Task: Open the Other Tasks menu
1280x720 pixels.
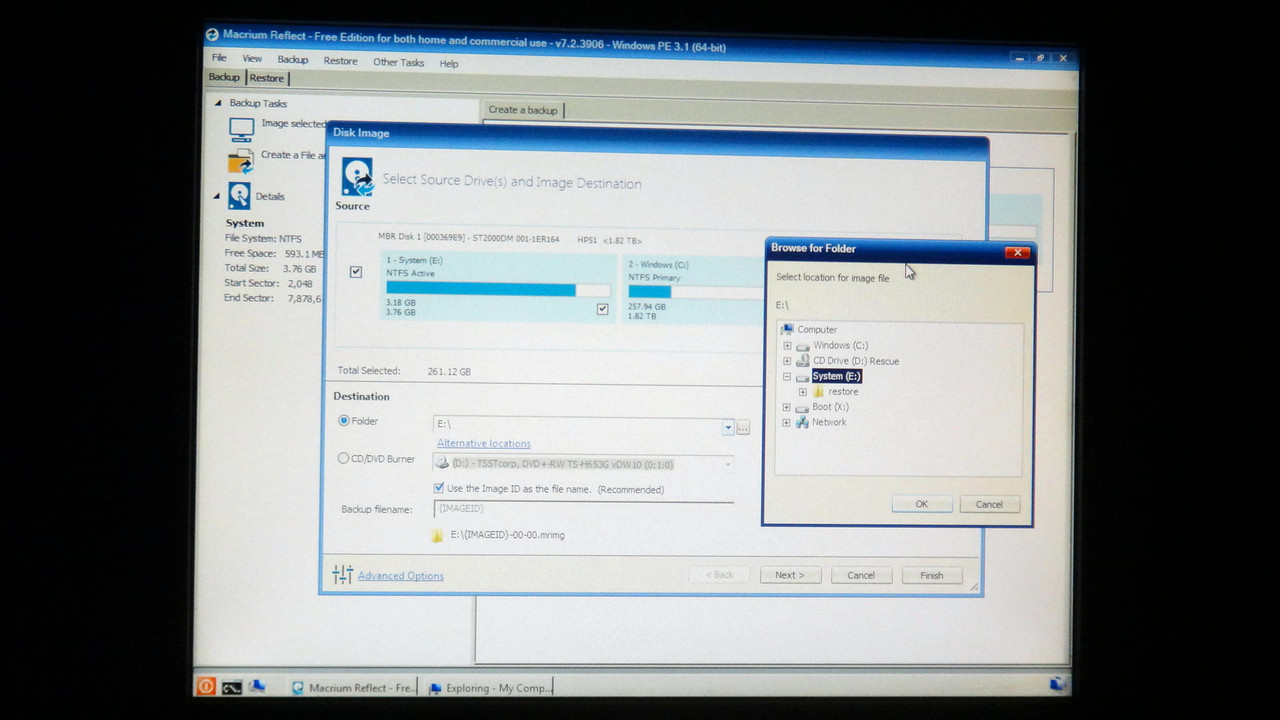Action: [399, 62]
